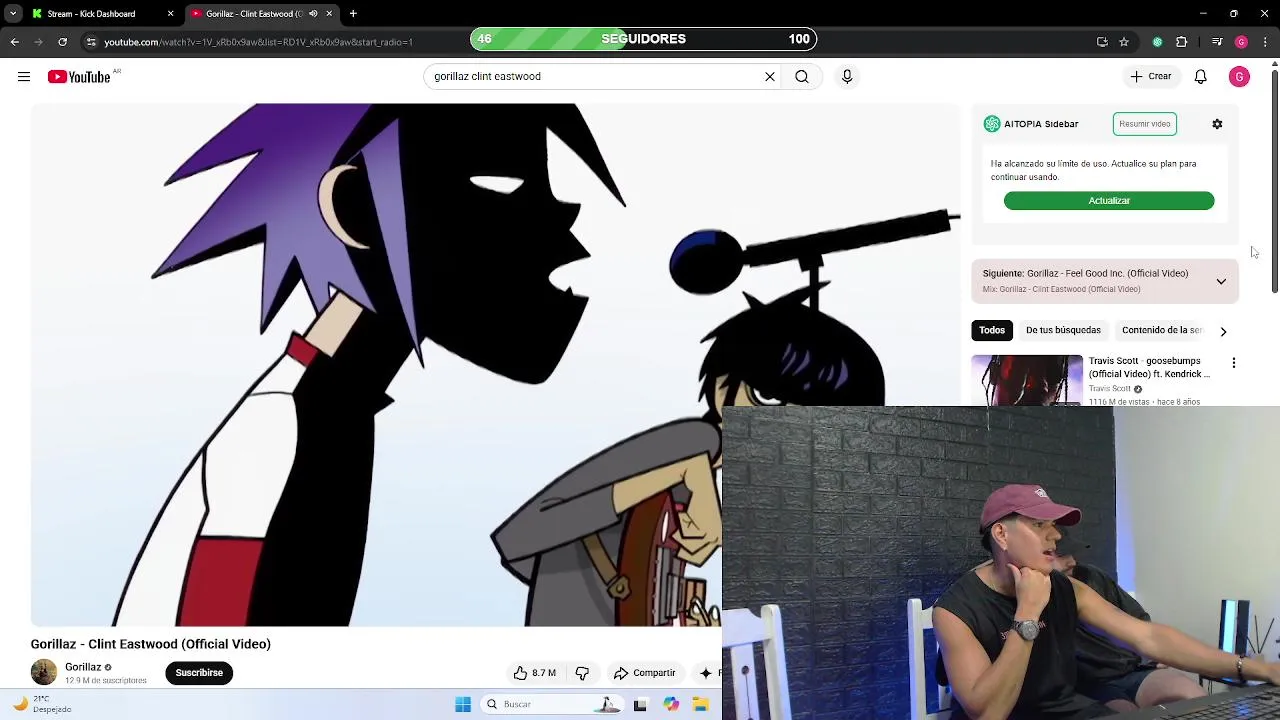
Task: Click the address bar URL
Action: (x=258, y=42)
